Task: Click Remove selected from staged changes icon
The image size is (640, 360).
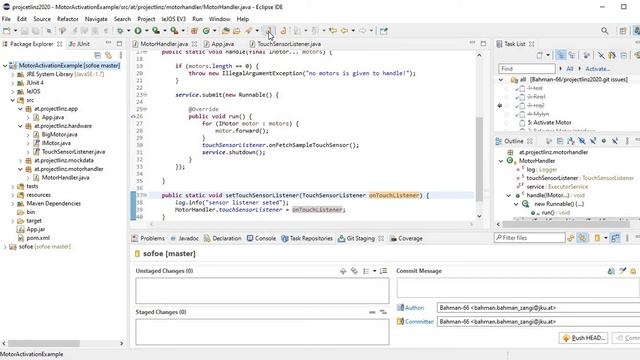Action: [372, 312]
